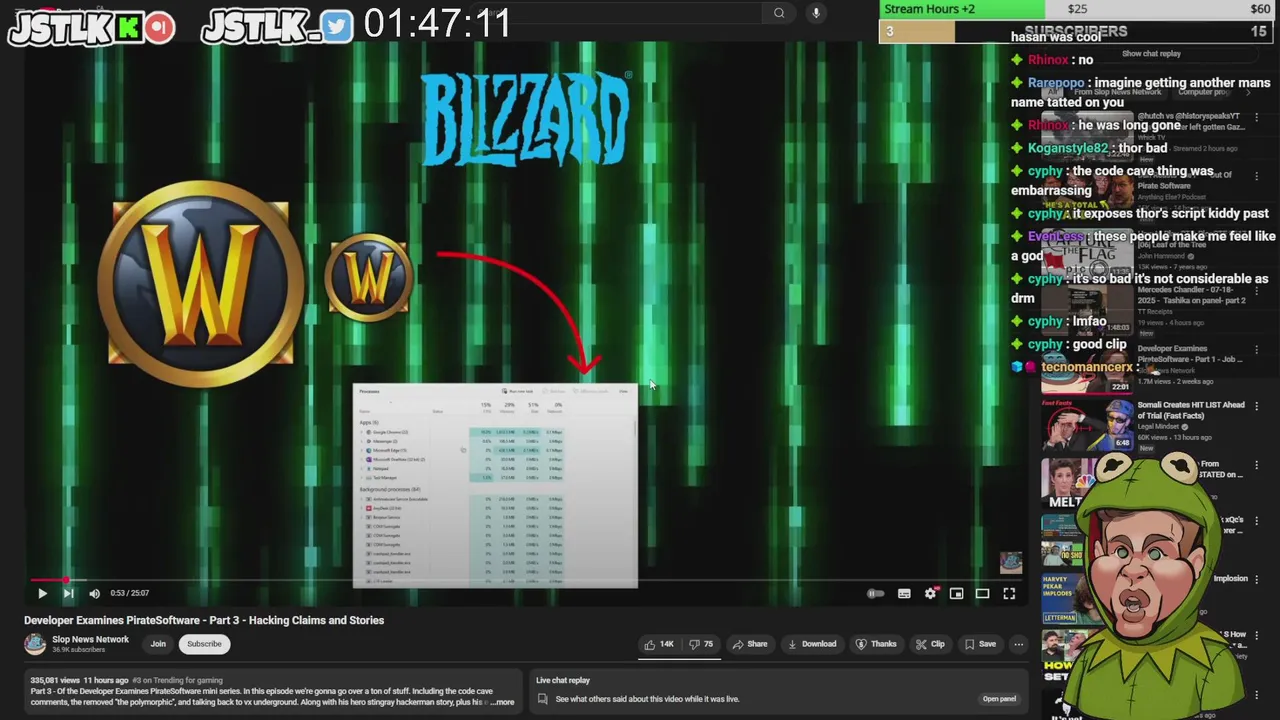Click the '0:53 / 25:07' time display

click(129, 593)
